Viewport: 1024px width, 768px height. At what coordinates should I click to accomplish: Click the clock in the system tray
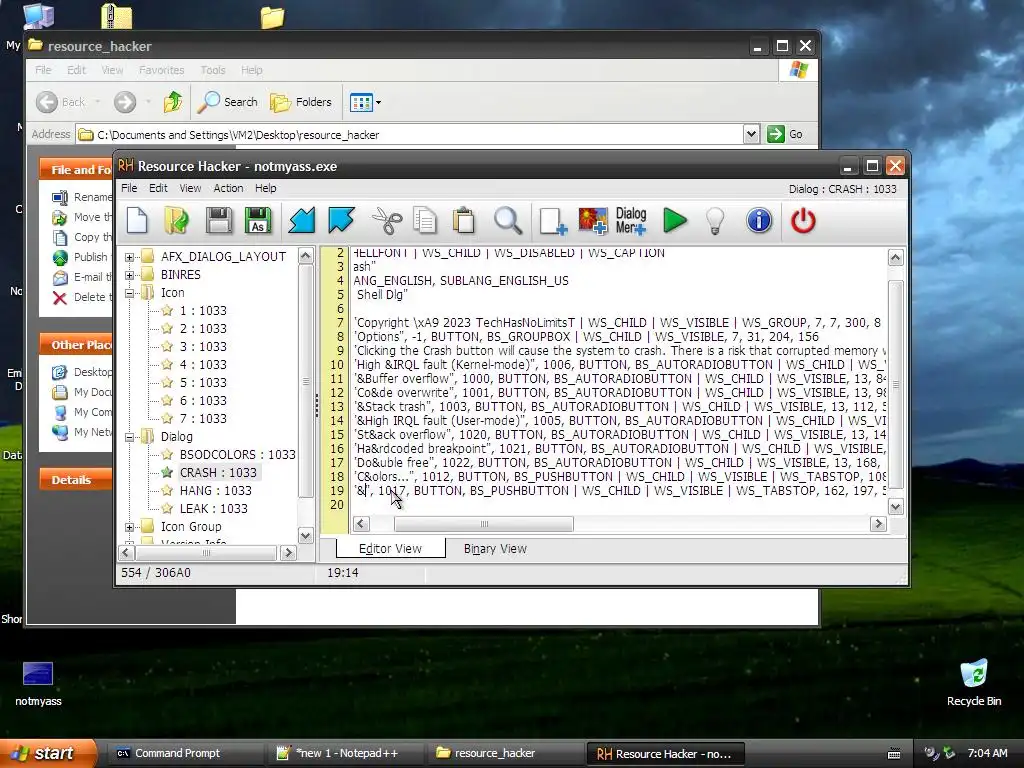pyautogui.click(x=987, y=753)
